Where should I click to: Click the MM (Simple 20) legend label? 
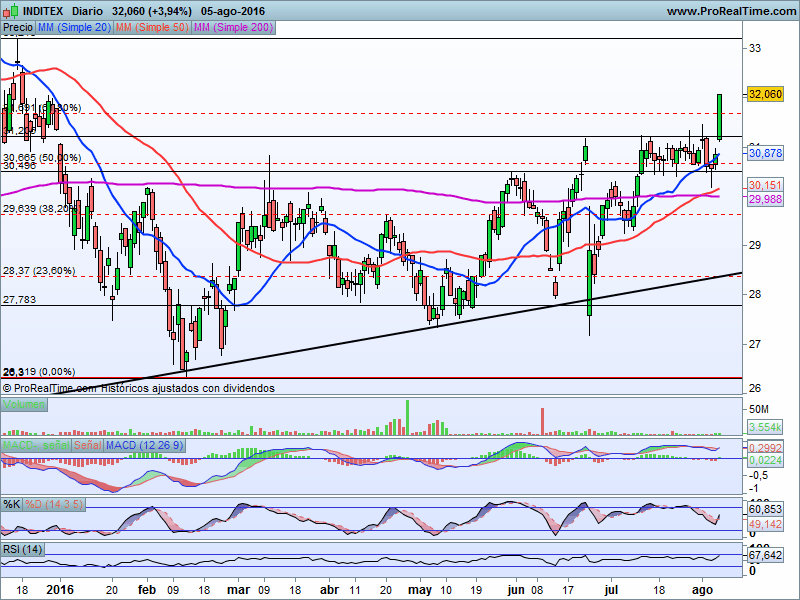(74, 28)
